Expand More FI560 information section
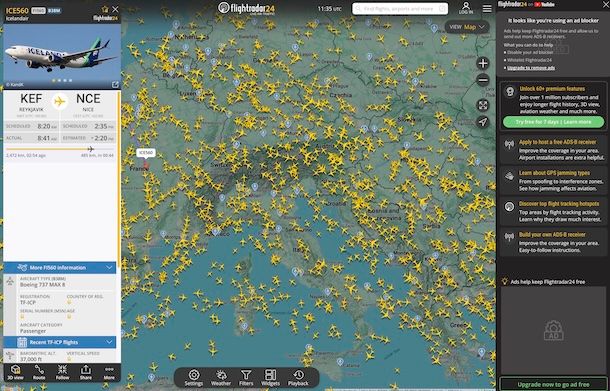610x391 pixels. click(60, 268)
